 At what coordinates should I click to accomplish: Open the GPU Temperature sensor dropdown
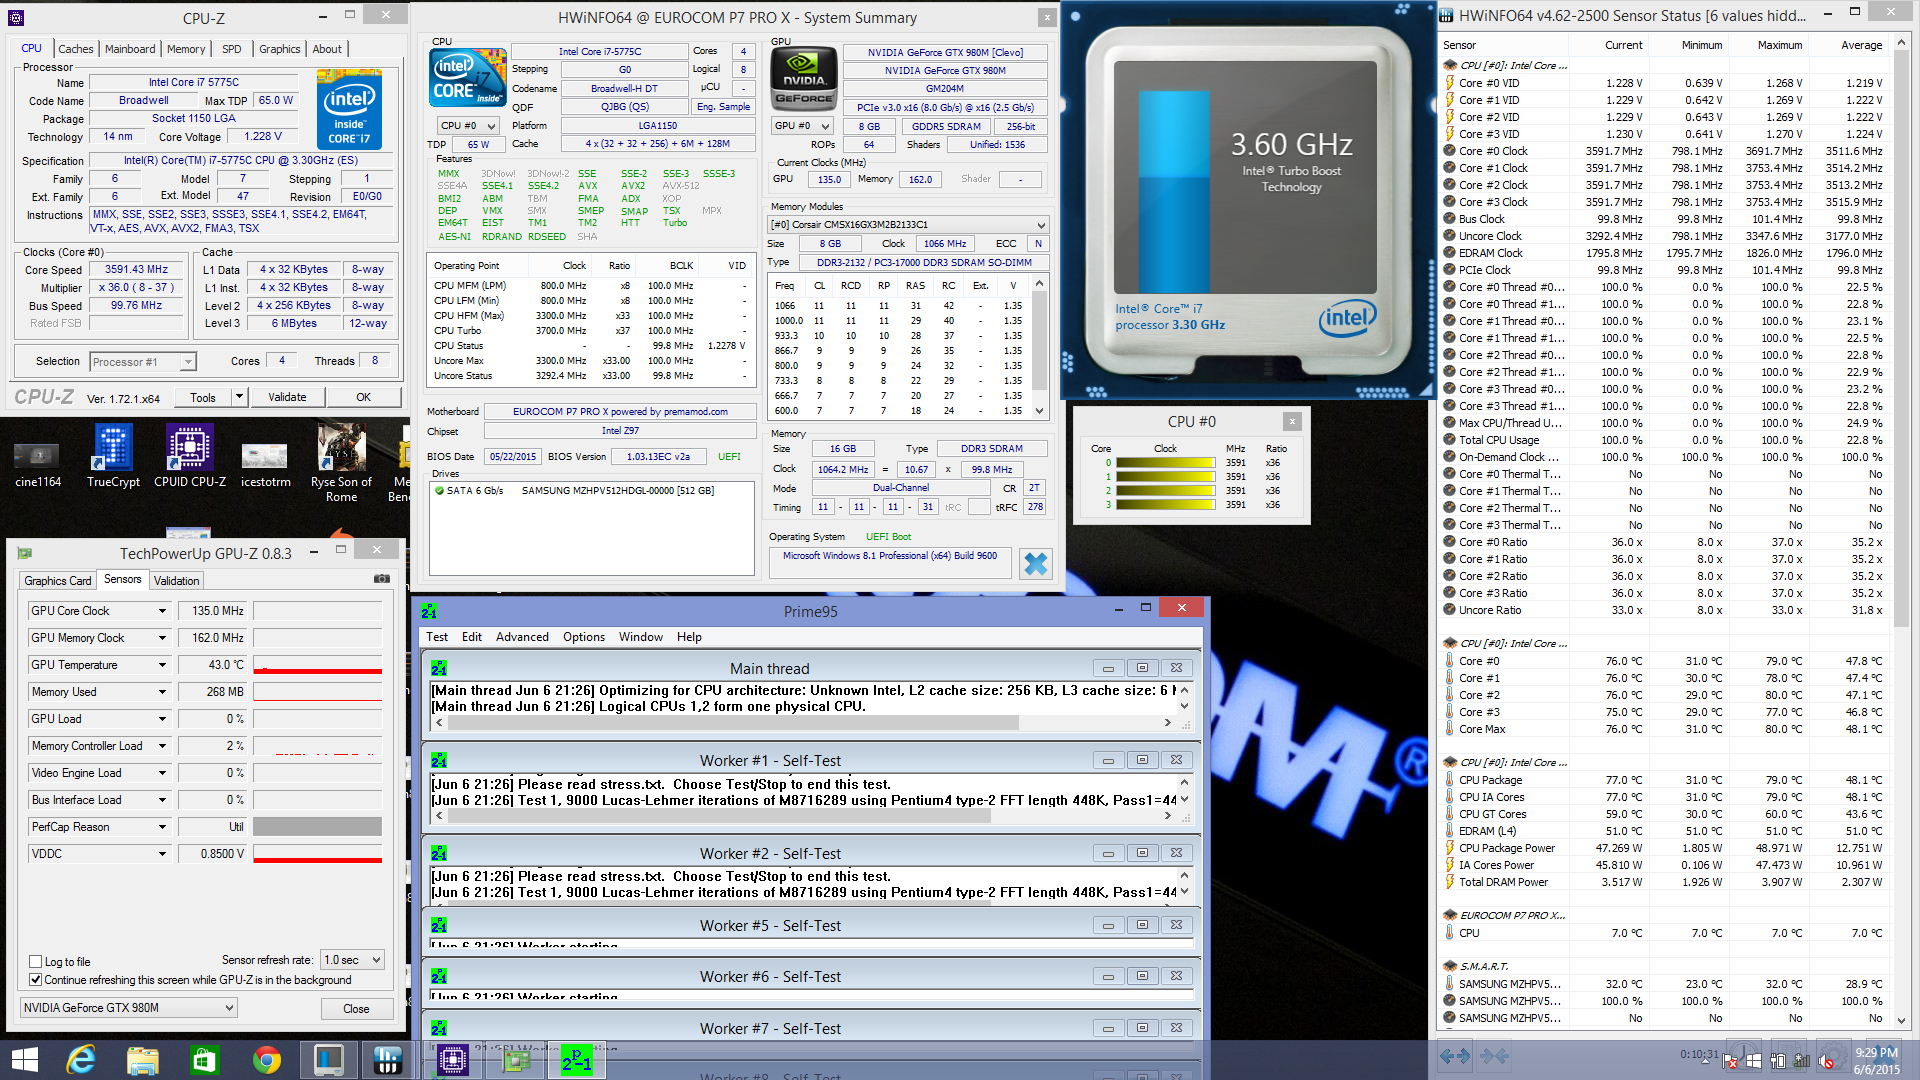(162, 665)
